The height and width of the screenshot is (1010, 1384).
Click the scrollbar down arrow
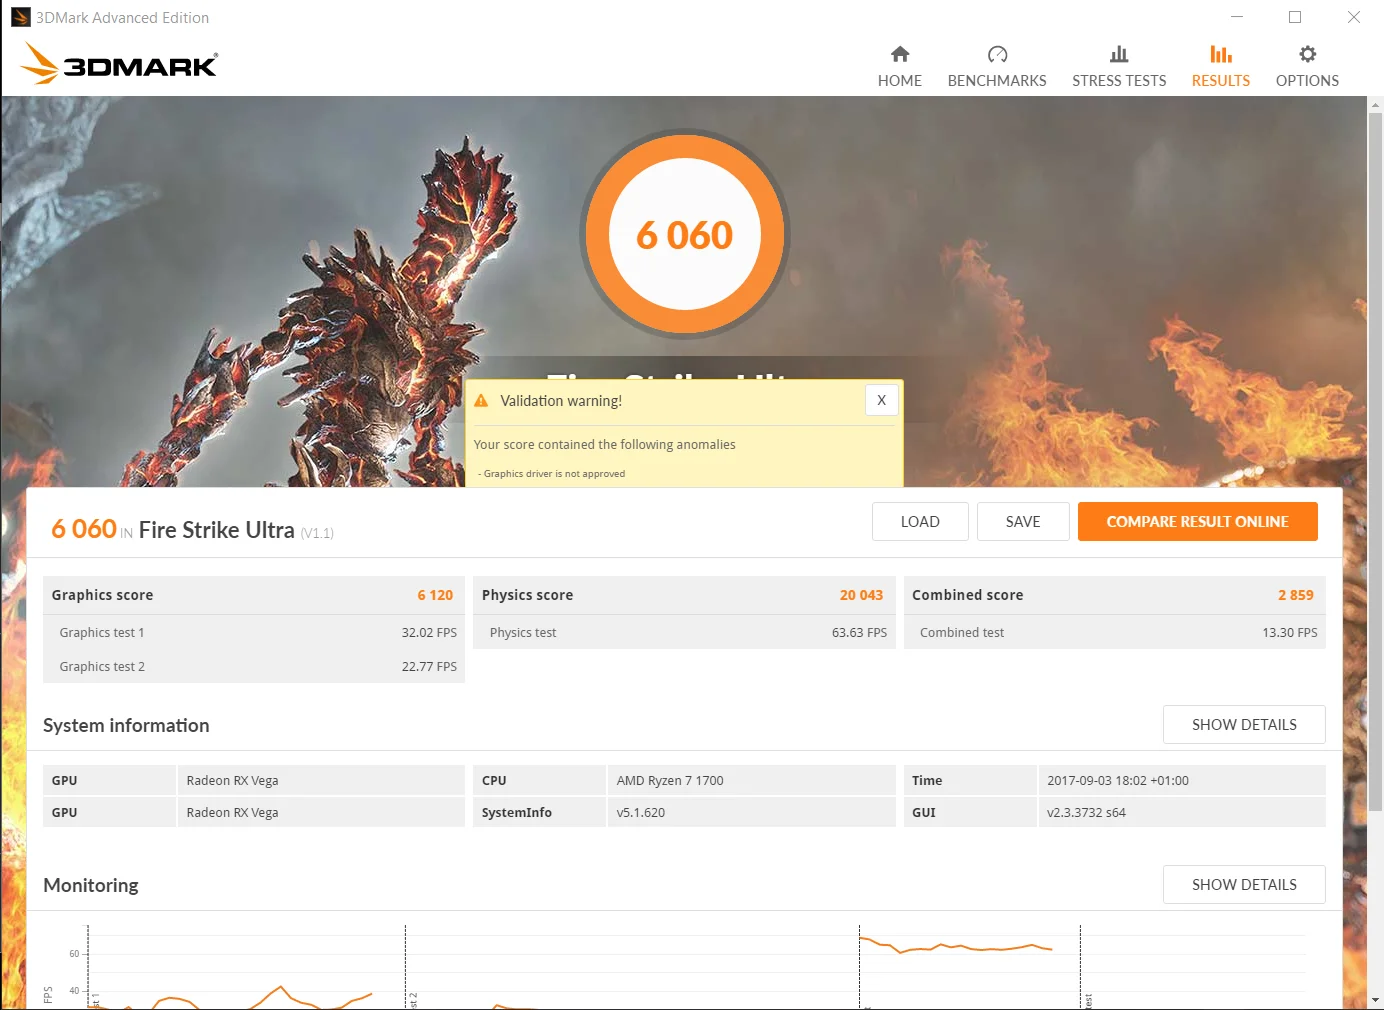tap(1376, 999)
